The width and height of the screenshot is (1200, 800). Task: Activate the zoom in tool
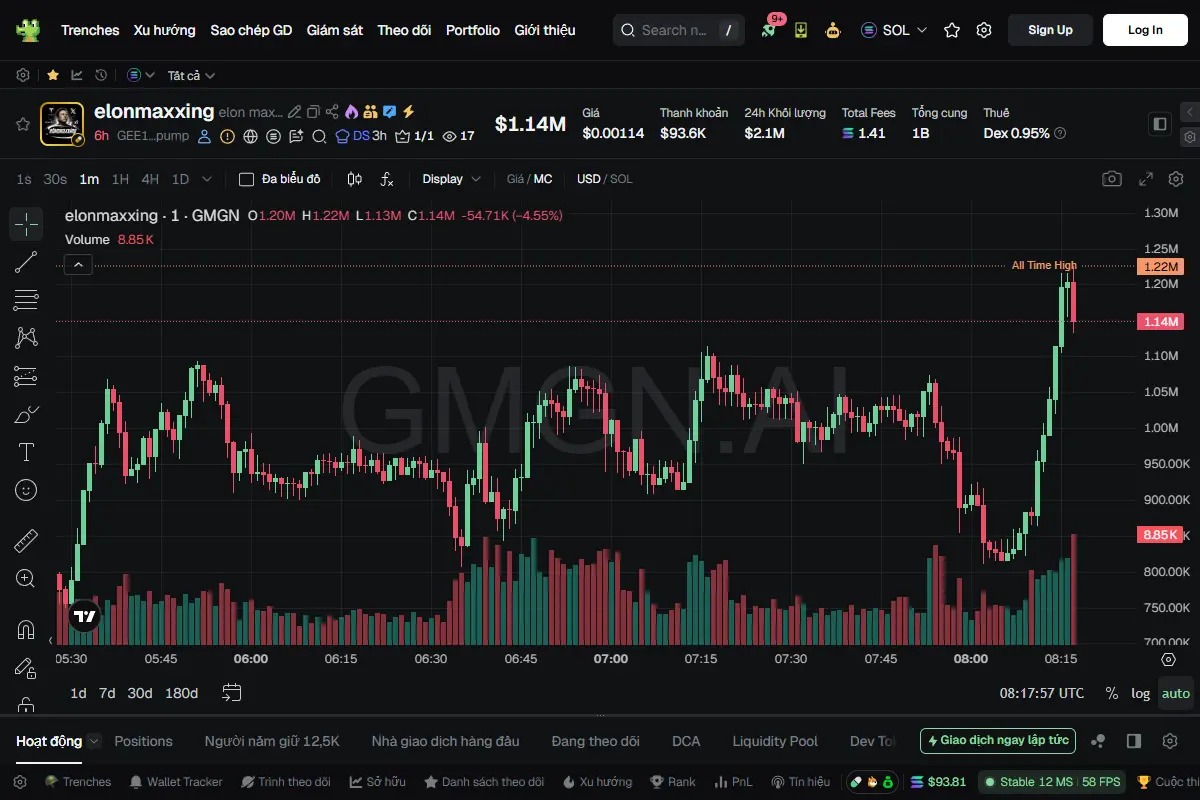(26, 578)
